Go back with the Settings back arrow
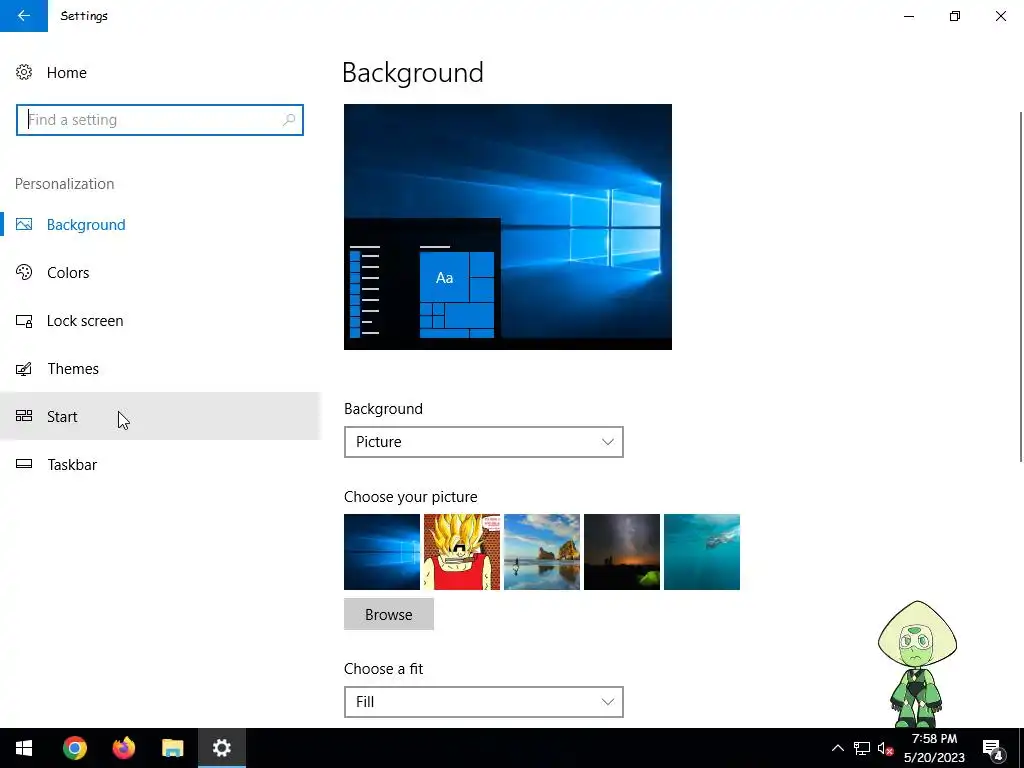This screenshot has width=1024, height=768. point(24,16)
